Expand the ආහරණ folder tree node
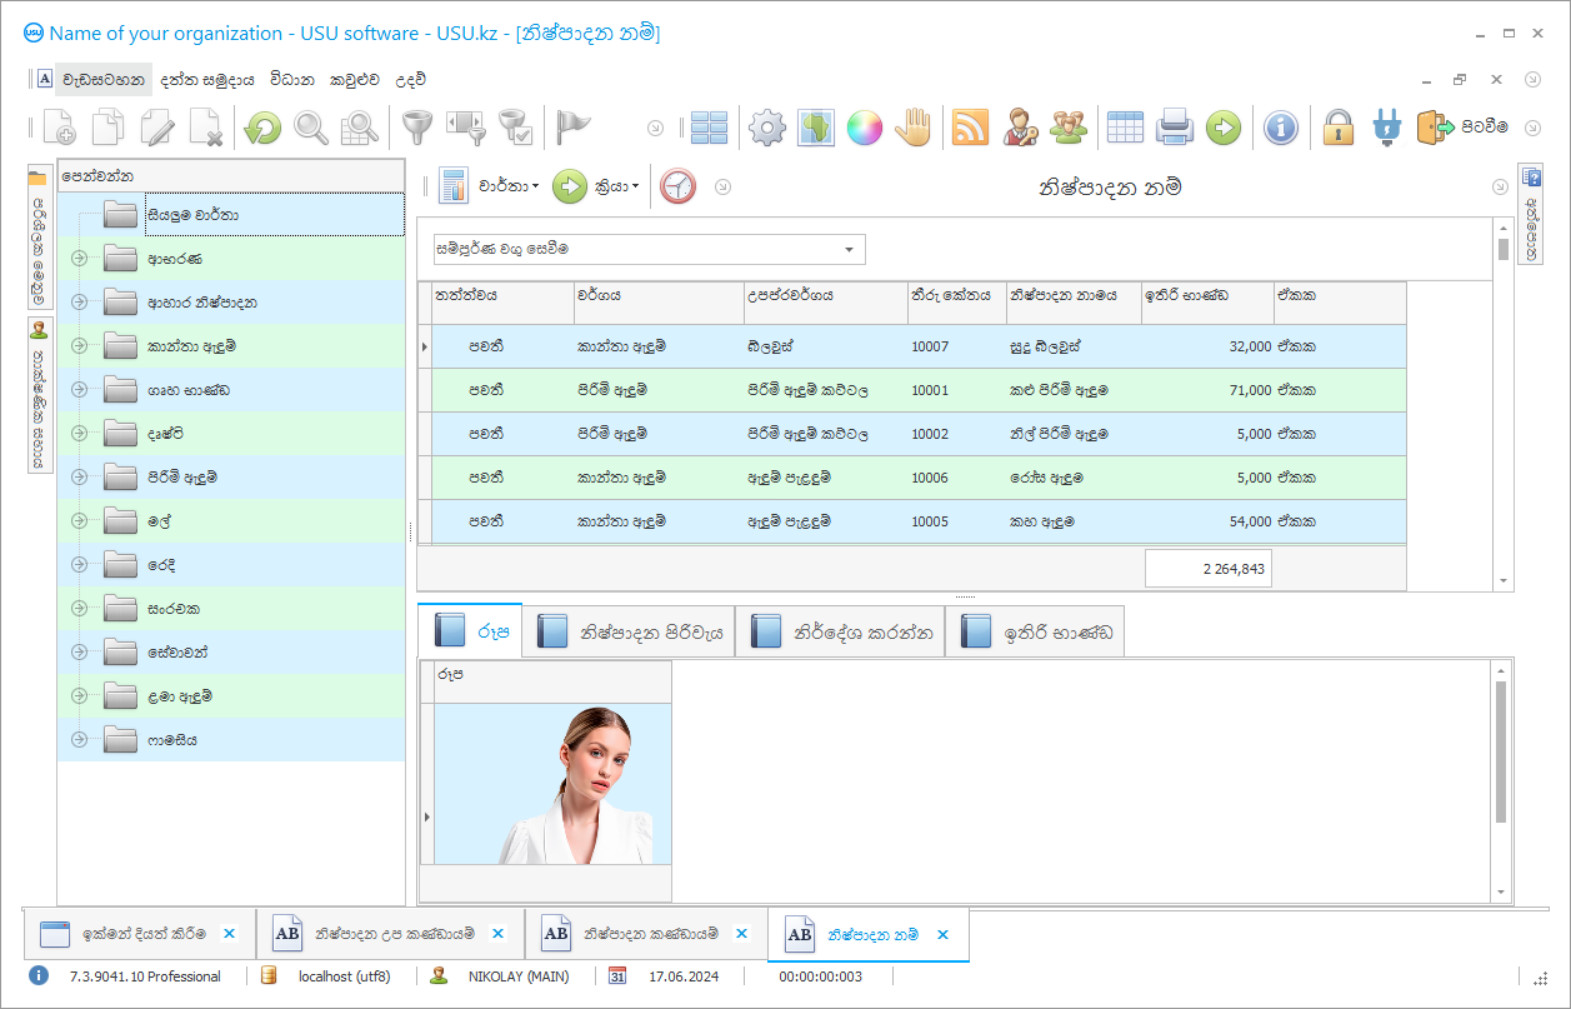Screen dimensions: 1571x1009 pos(79,259)
